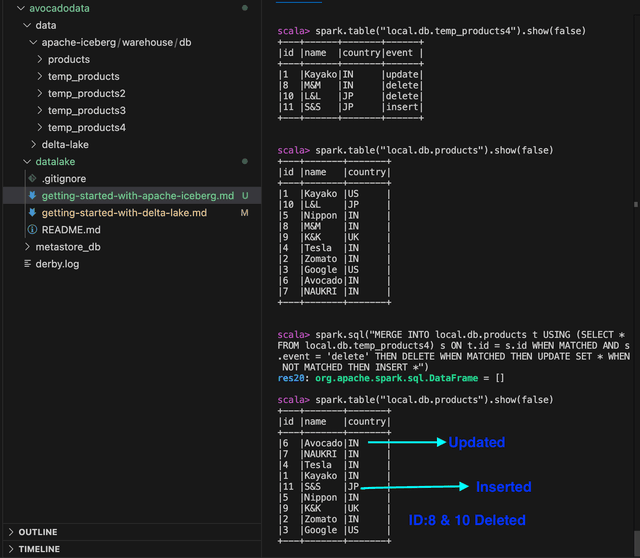Viewport: 640px width, 558px height.
Task: Click the Google US row in final table
Action: point(334,530)
